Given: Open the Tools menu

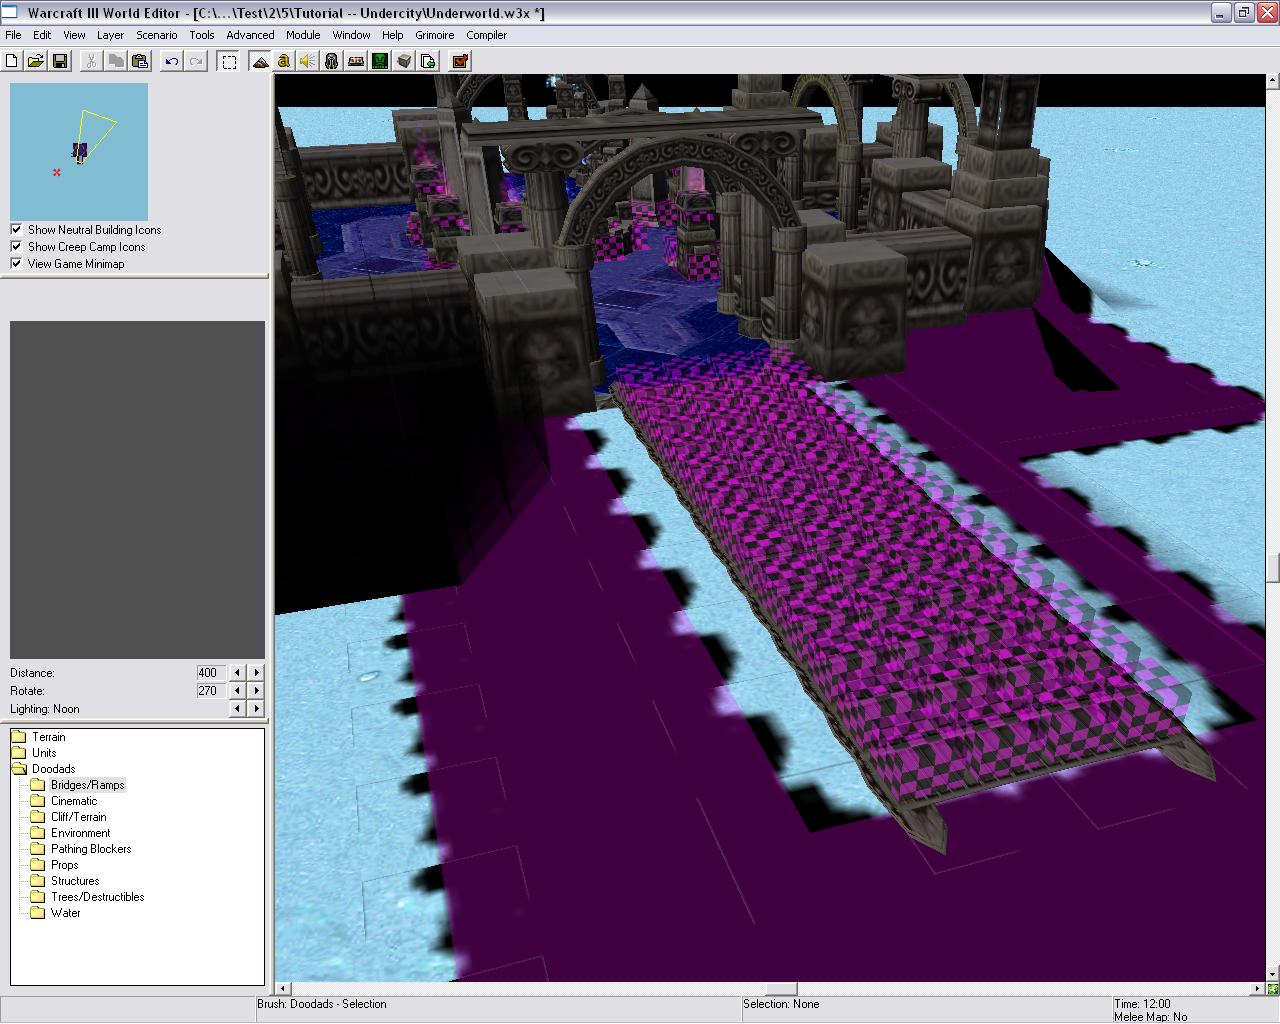Looking at the screenshot, I should tap(202, 35).
